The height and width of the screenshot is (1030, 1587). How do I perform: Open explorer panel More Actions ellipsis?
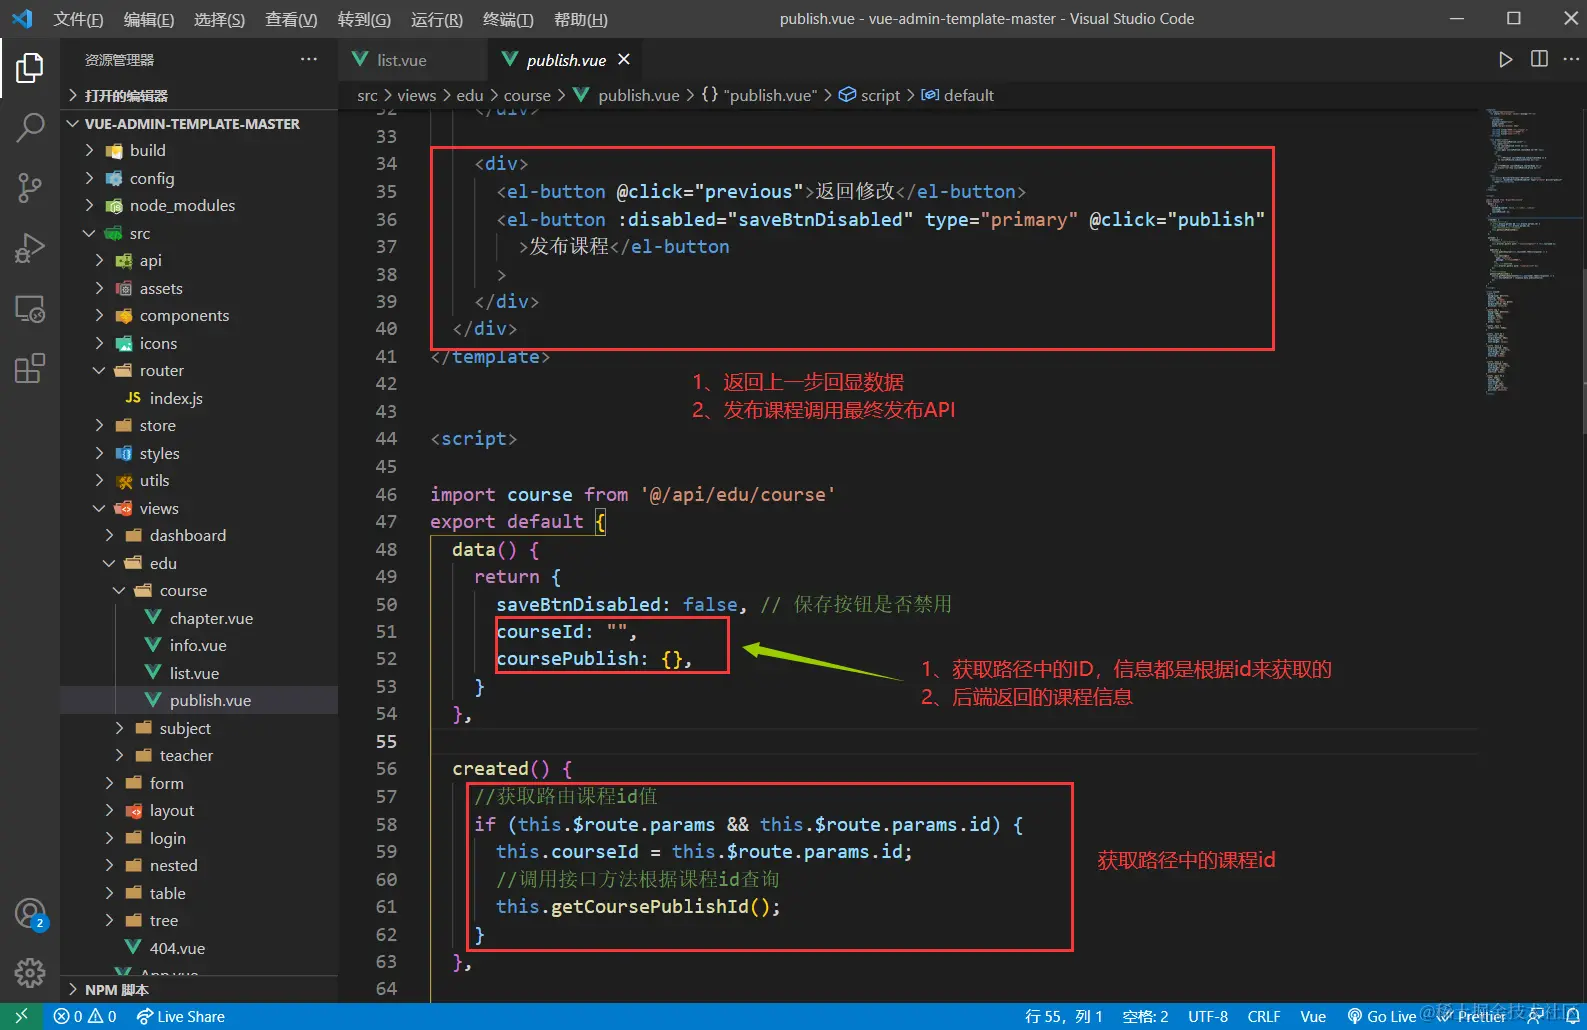(309, 60)
